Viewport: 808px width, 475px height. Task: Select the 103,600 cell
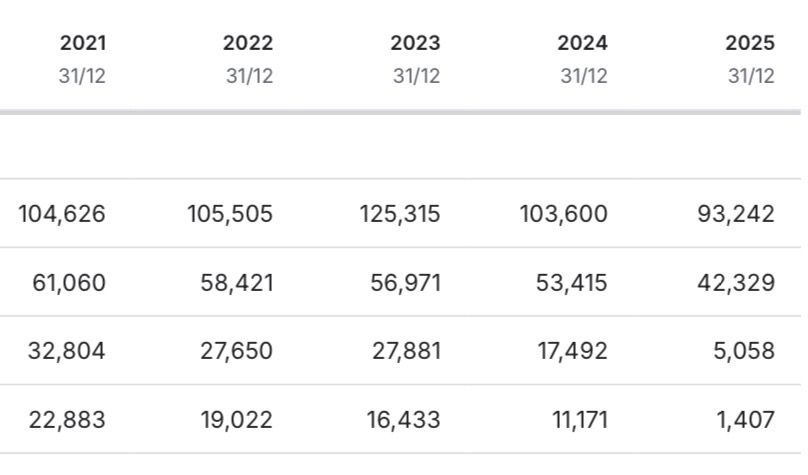coord(563,214)
